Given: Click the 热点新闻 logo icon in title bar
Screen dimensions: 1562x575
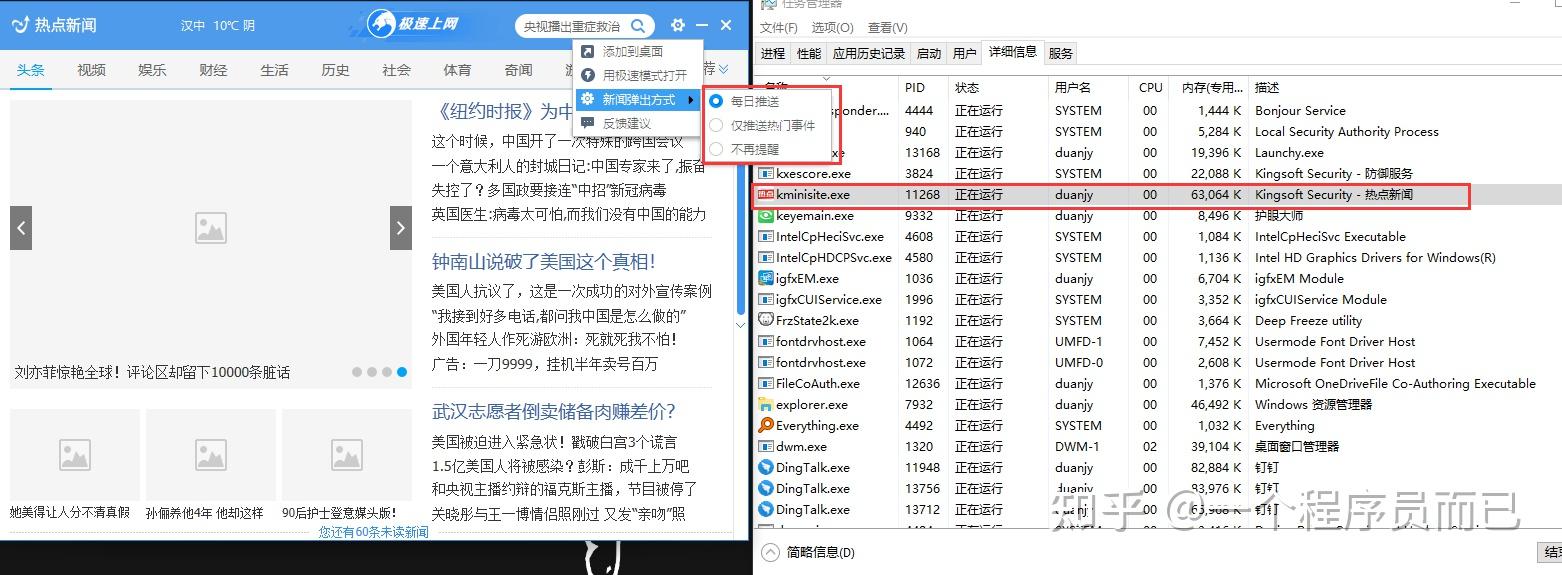Looking at the screenshot, I should click(19, 25).
